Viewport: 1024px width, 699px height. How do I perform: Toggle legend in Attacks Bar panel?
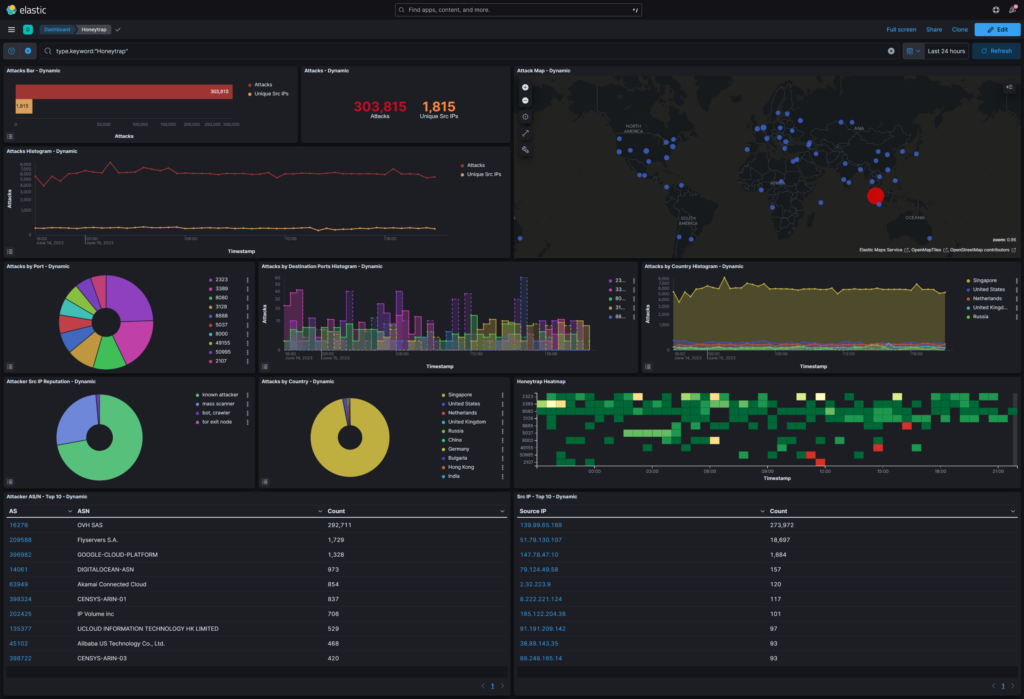pyautogui.click(x=10, y=137)
